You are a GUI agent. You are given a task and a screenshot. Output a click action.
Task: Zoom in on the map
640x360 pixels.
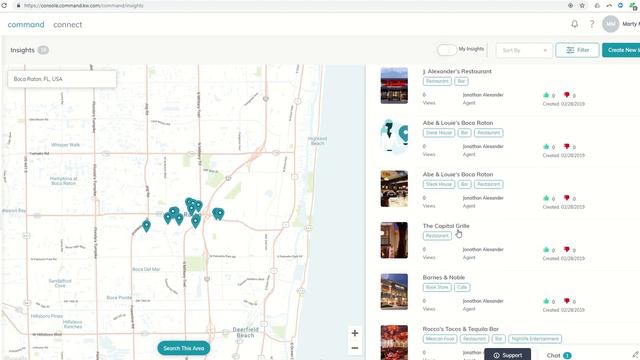(355, 333)
